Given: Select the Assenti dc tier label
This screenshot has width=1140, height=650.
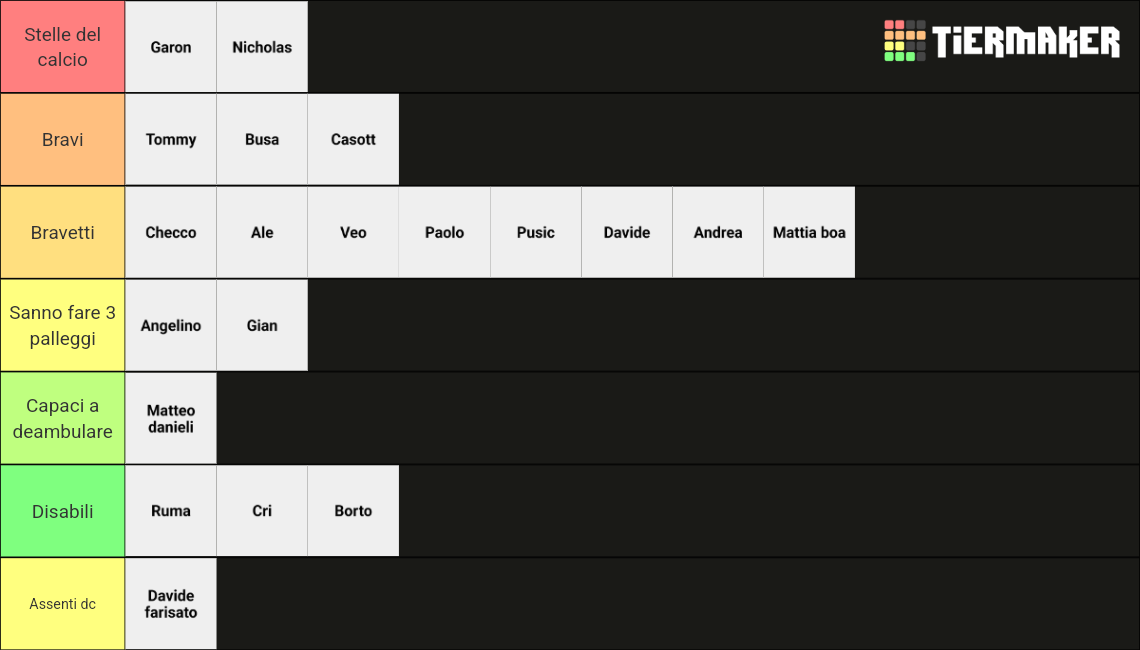Looking at the screenshot, I should coord(63,603).
